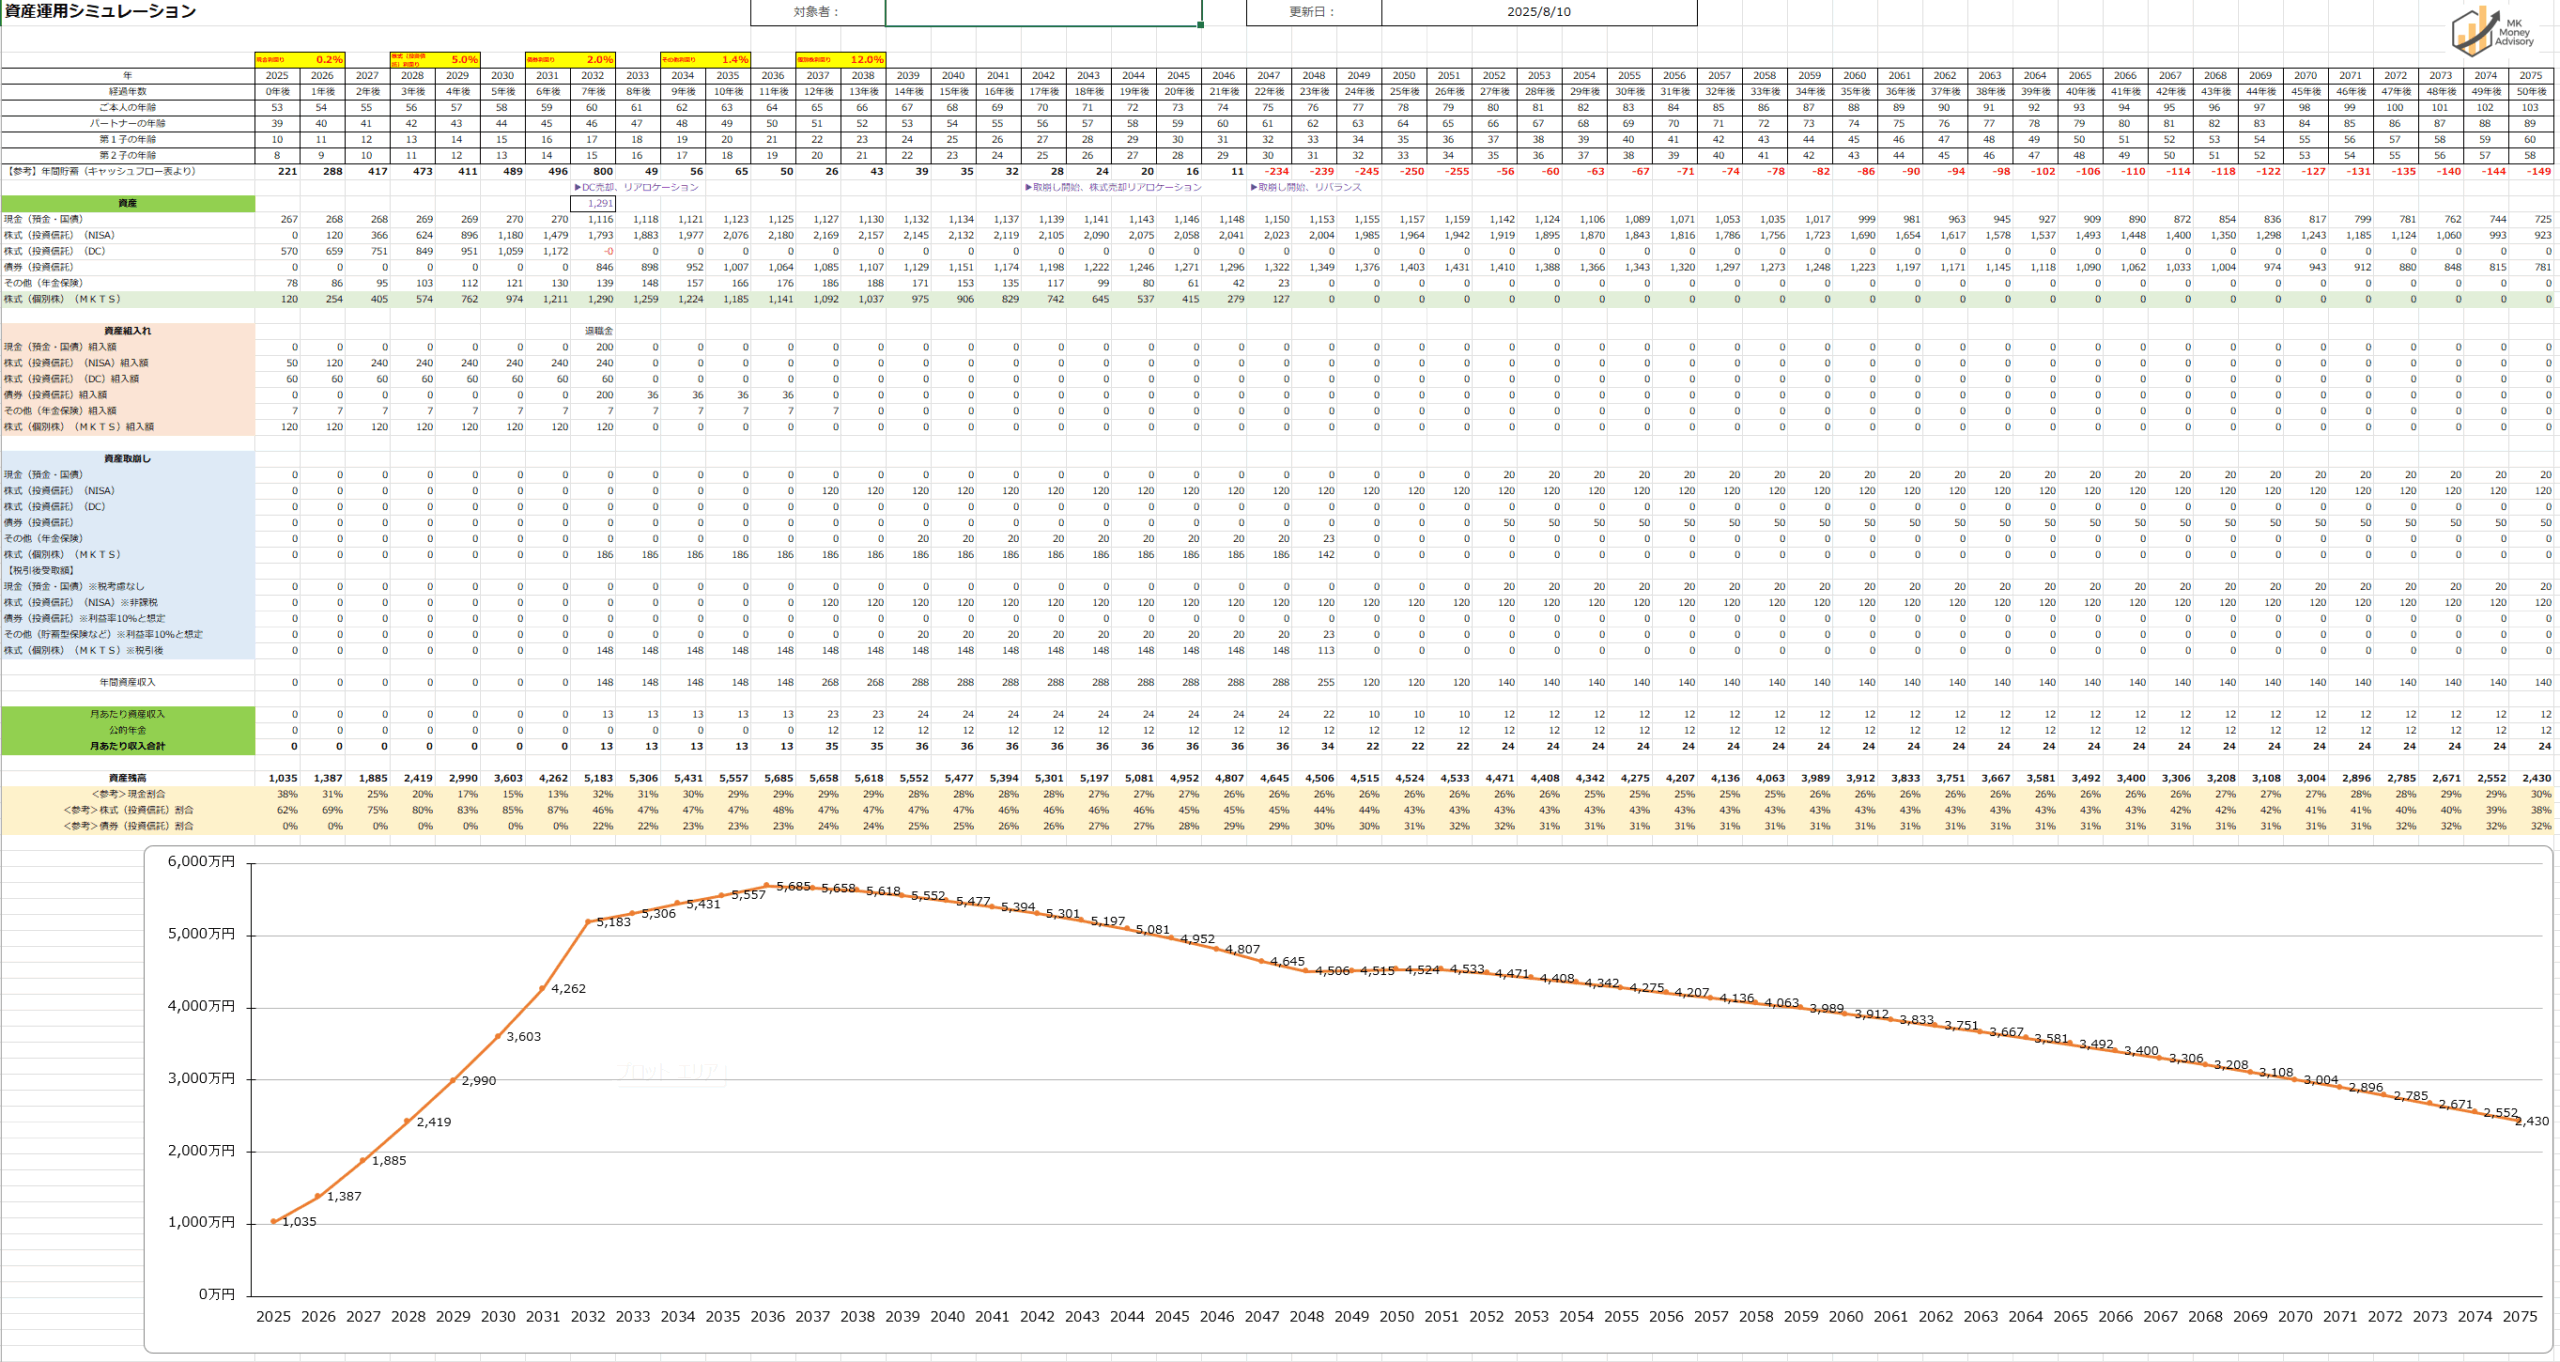The height and width of the screenshot is (1362, 2560).
Task: Select the 0.2% cash yield cell
Action: tap(328, 60)
